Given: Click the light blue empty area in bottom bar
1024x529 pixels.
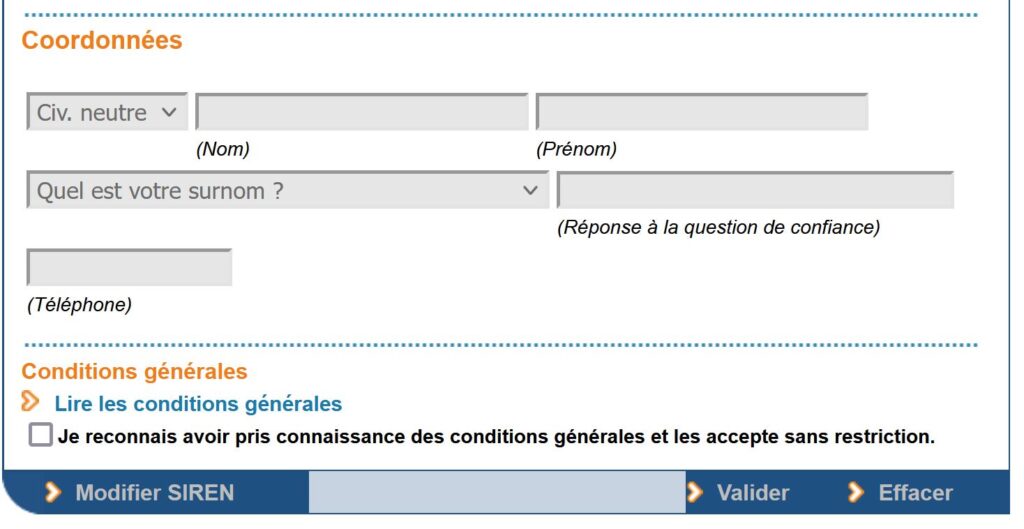Looking at the screenshot, I should coord(496,493).
